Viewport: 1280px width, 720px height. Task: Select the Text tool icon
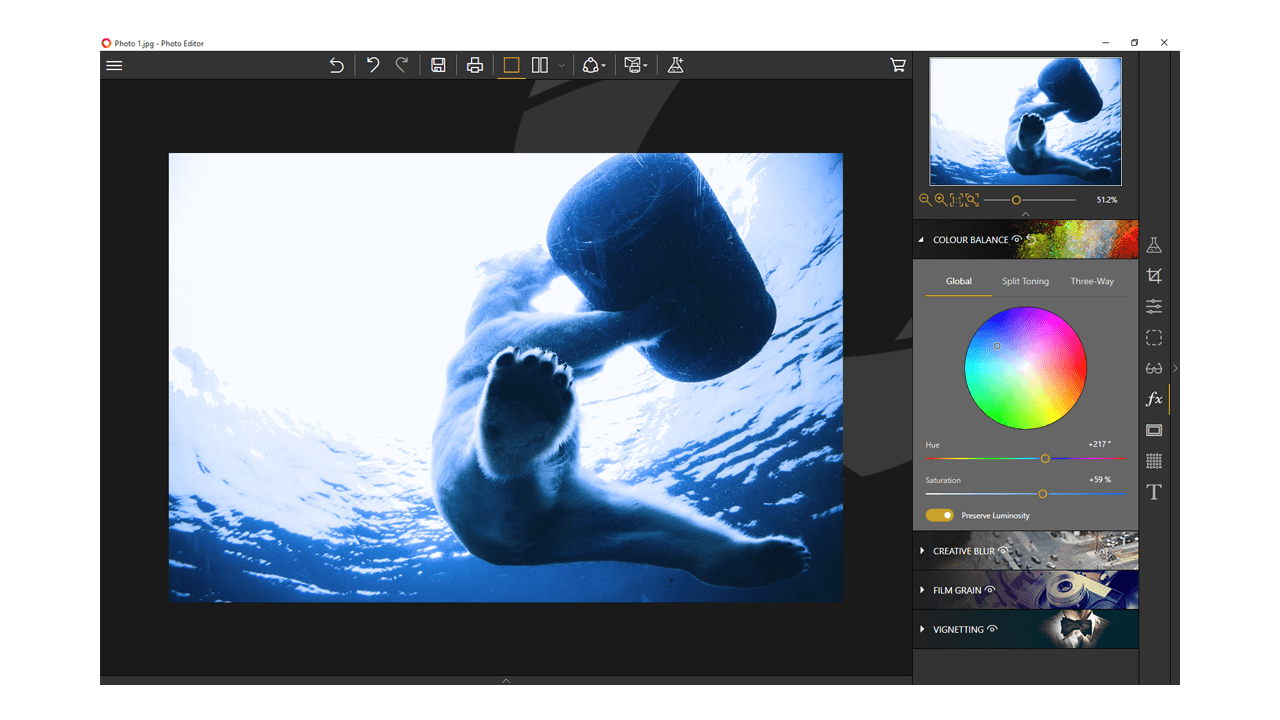(x=1154, y=491)
